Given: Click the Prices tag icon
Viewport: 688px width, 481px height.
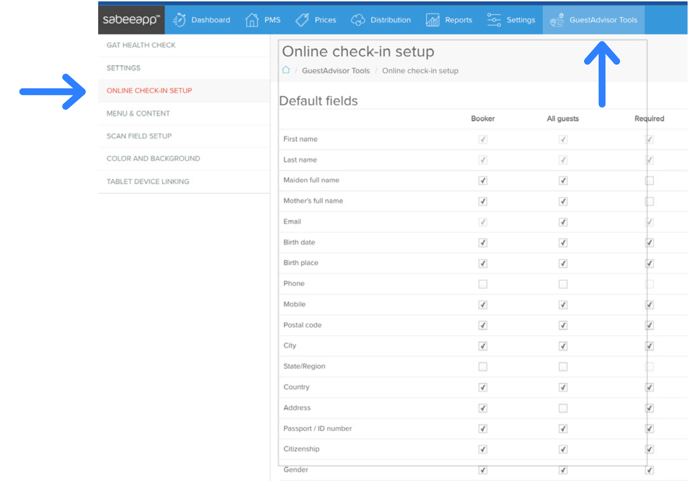Looking at the screenshot, I should (x=302, y=20).
